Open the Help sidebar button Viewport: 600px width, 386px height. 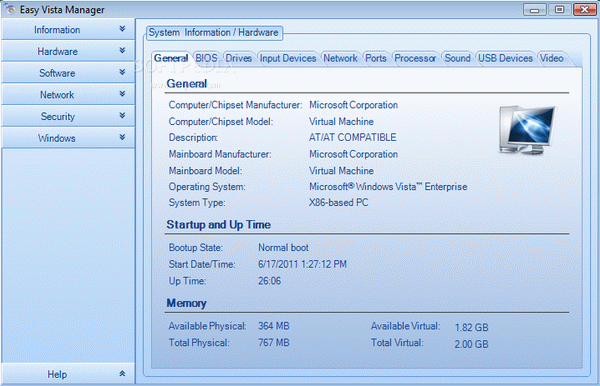[x=68, y=374]
